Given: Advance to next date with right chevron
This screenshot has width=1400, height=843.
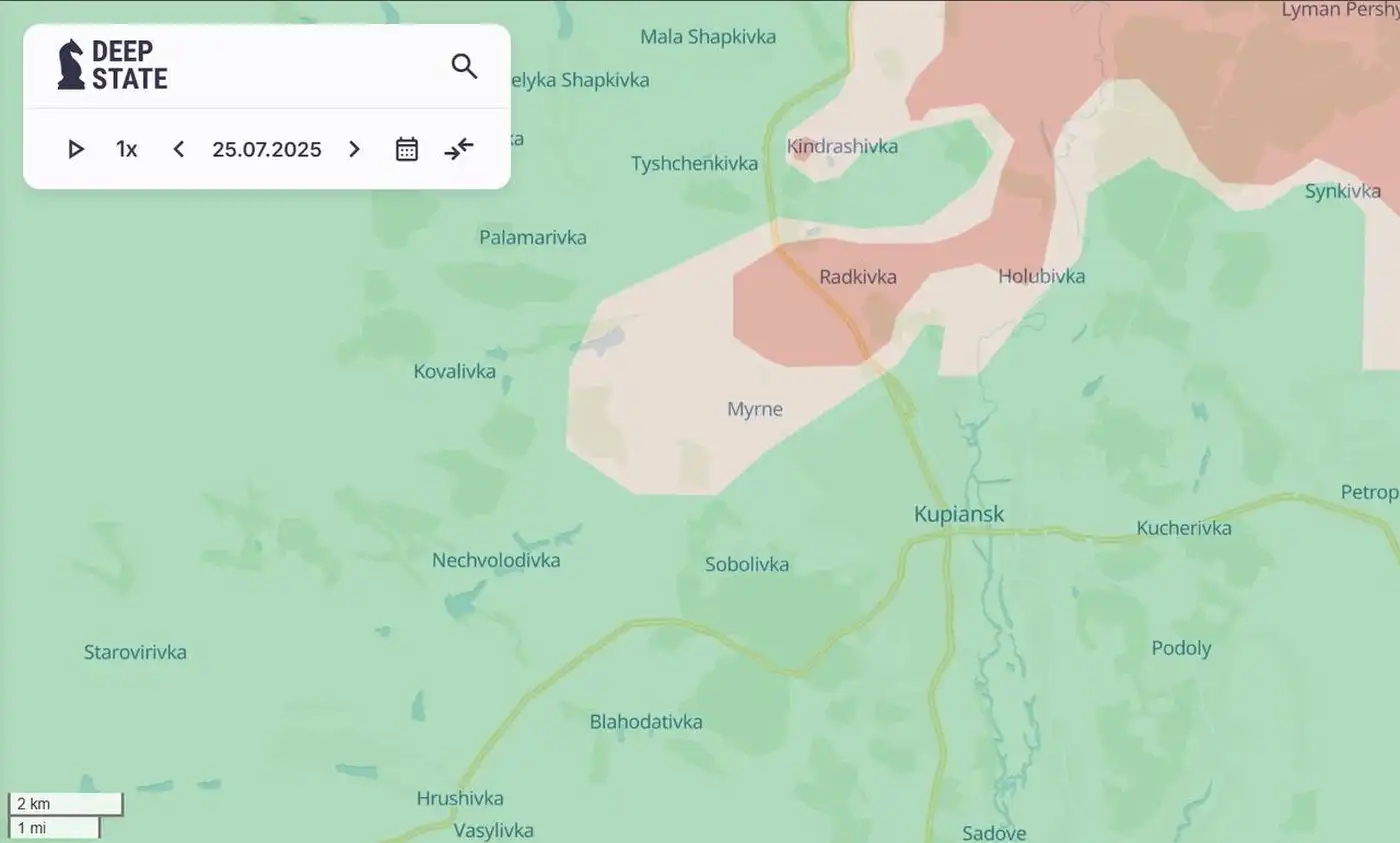Looking at the screenshot, I should (354, 149).
